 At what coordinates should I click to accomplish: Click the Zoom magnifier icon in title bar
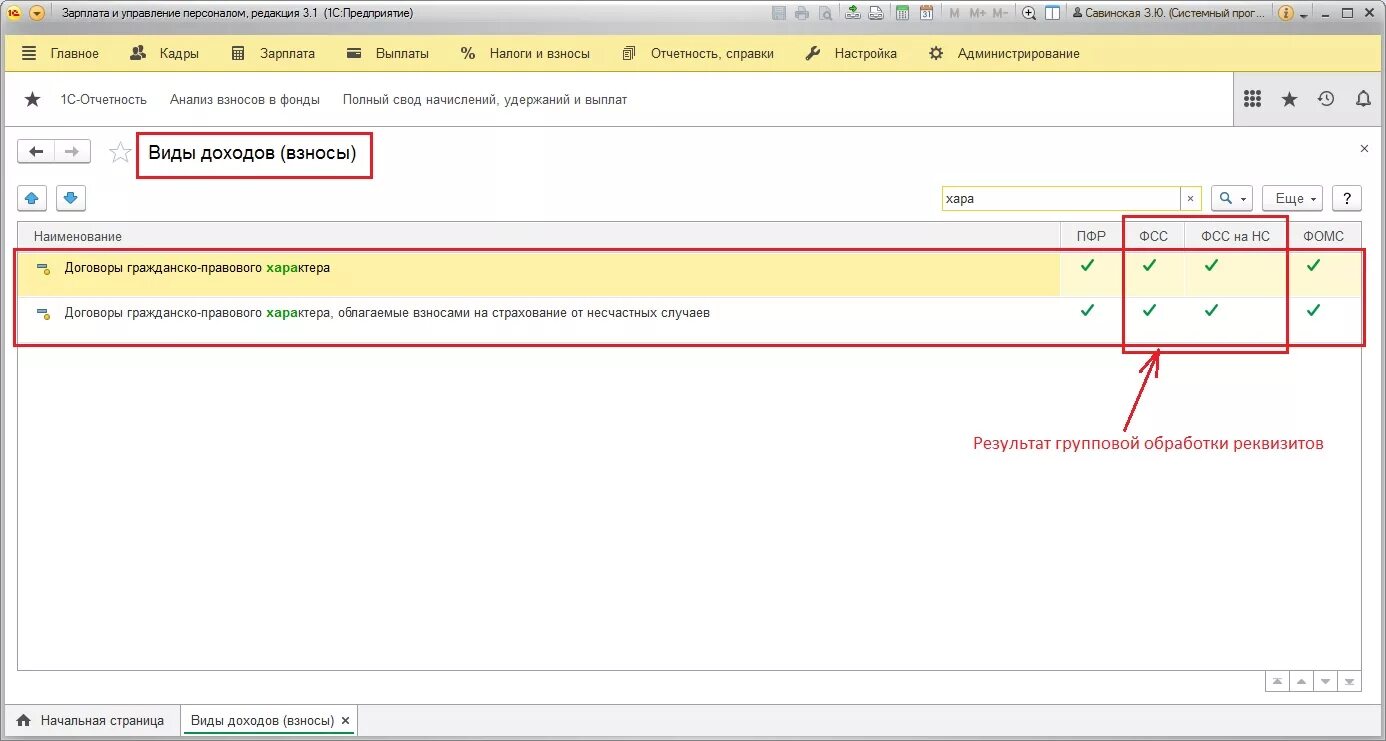[x=1029, y=13]
